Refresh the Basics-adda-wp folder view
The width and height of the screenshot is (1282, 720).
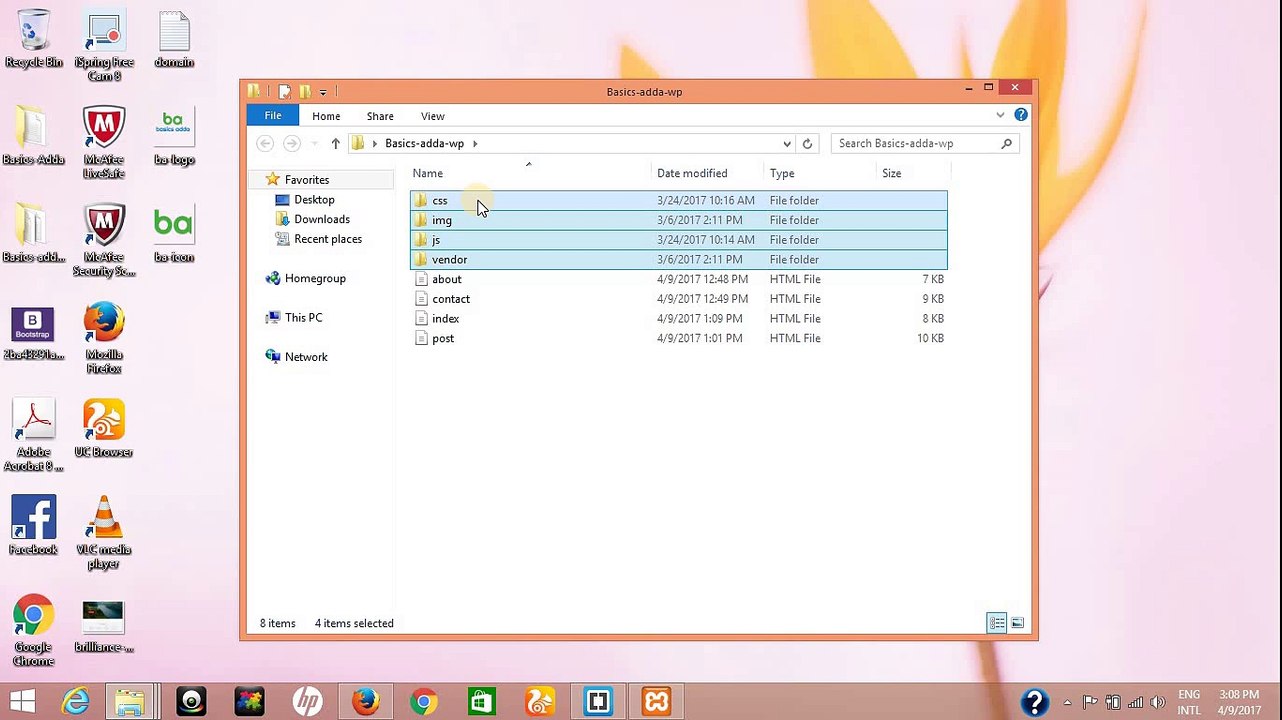(807, 143)
